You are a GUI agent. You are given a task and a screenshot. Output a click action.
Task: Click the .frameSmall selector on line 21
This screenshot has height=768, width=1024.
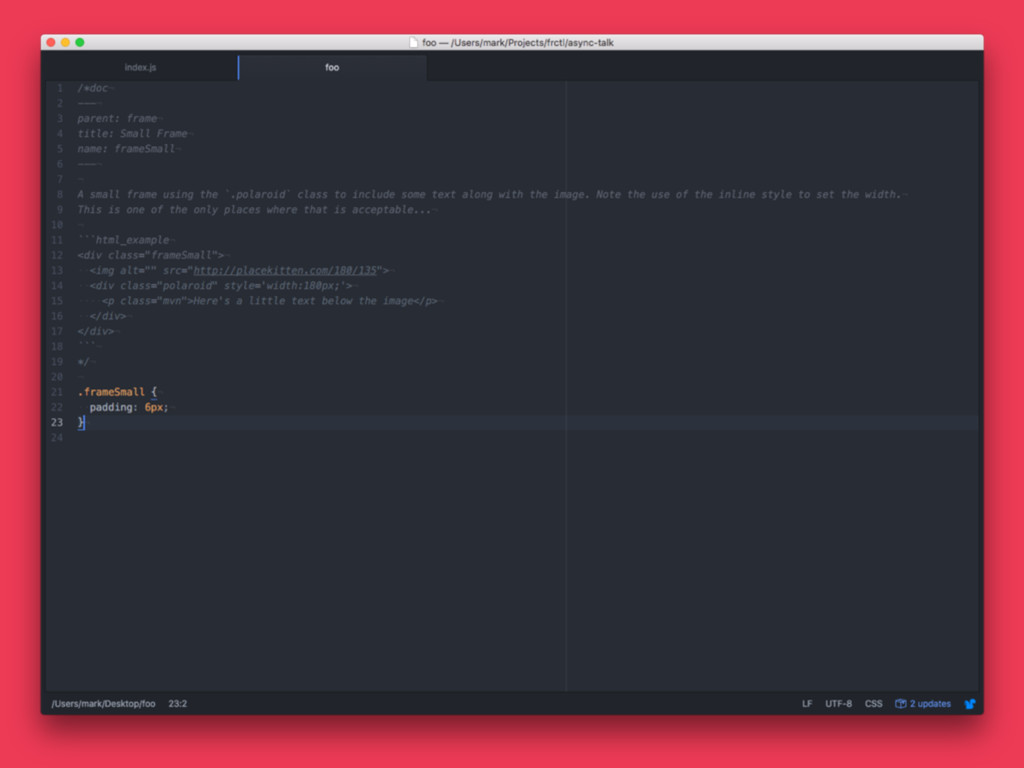click(111, 392)
